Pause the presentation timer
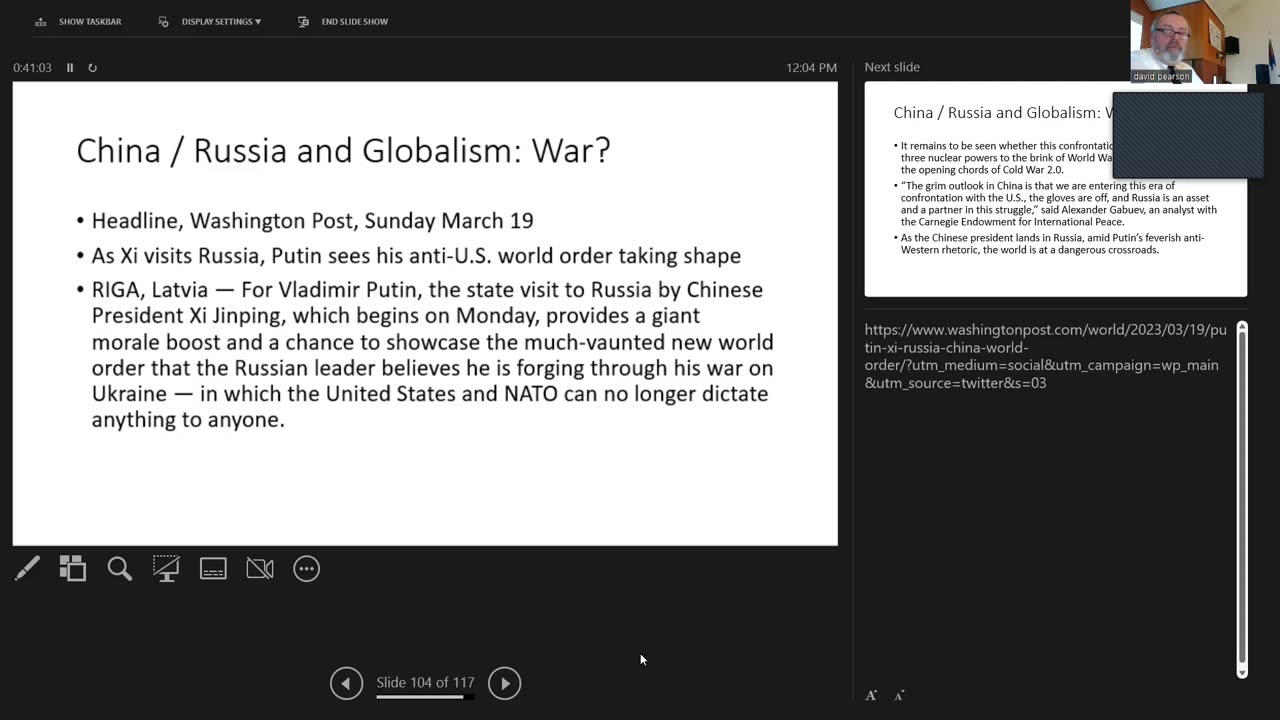Viewport: 1280px width, 720px height. pos(70,68)
